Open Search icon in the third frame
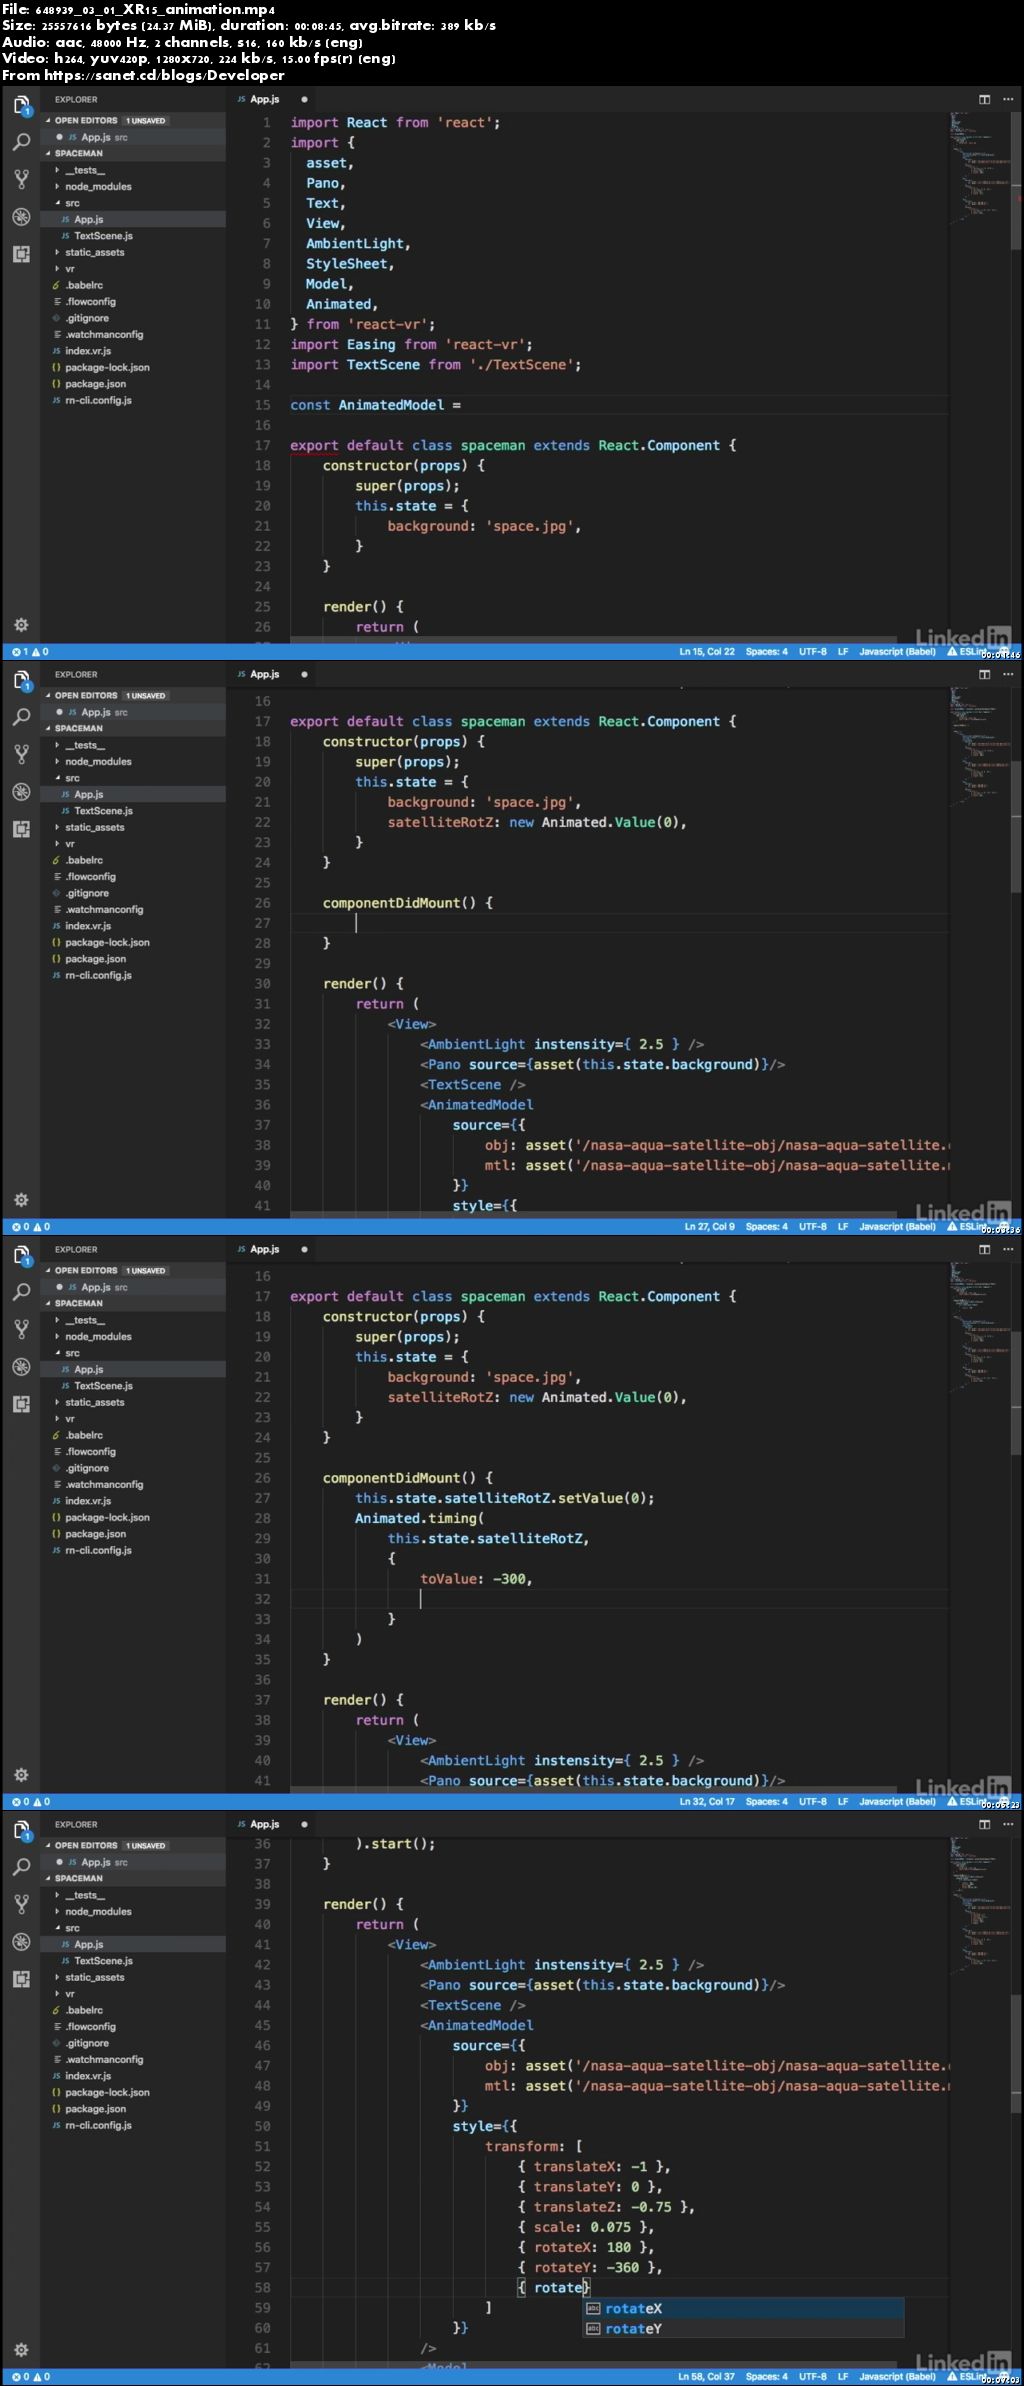This screenshot has width=1024, height=2386. [21, 1292]
